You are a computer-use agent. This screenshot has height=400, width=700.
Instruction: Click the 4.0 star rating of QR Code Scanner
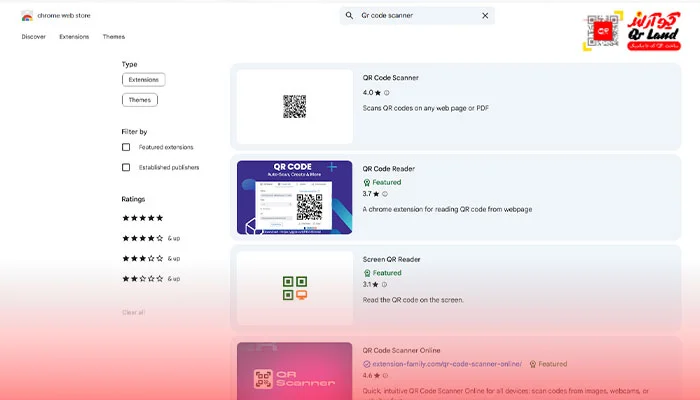[x=371, y=93]
